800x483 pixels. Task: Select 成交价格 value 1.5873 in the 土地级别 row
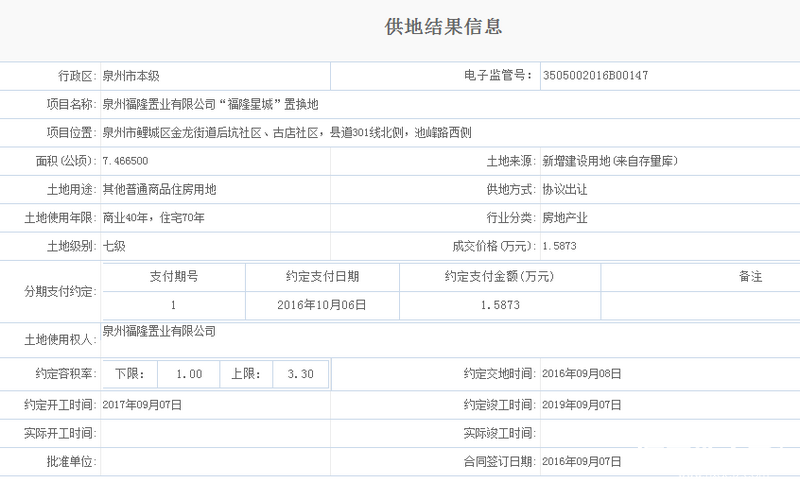tap(559, 246)
